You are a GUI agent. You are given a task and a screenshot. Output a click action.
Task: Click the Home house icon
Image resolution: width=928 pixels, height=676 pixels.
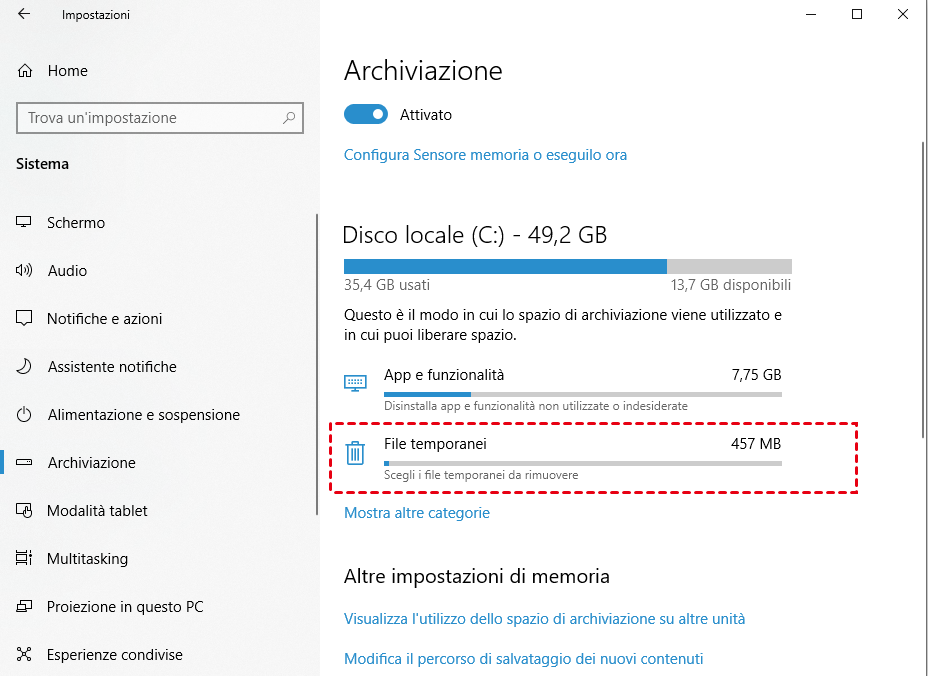[x=25, y=71]
